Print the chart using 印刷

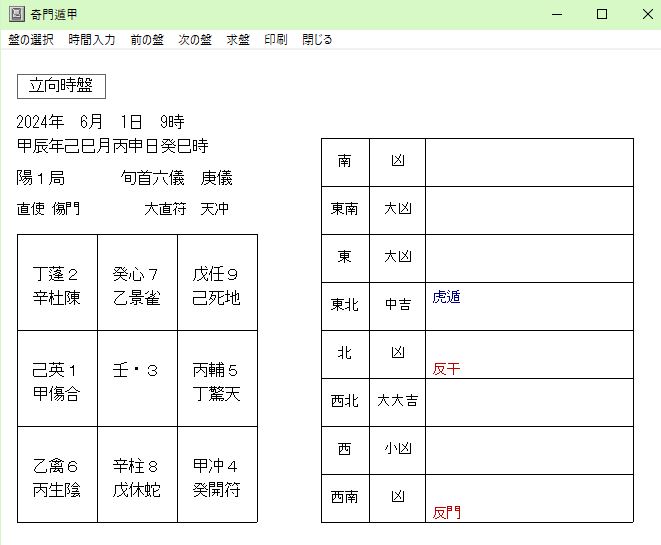coord(276,40)
